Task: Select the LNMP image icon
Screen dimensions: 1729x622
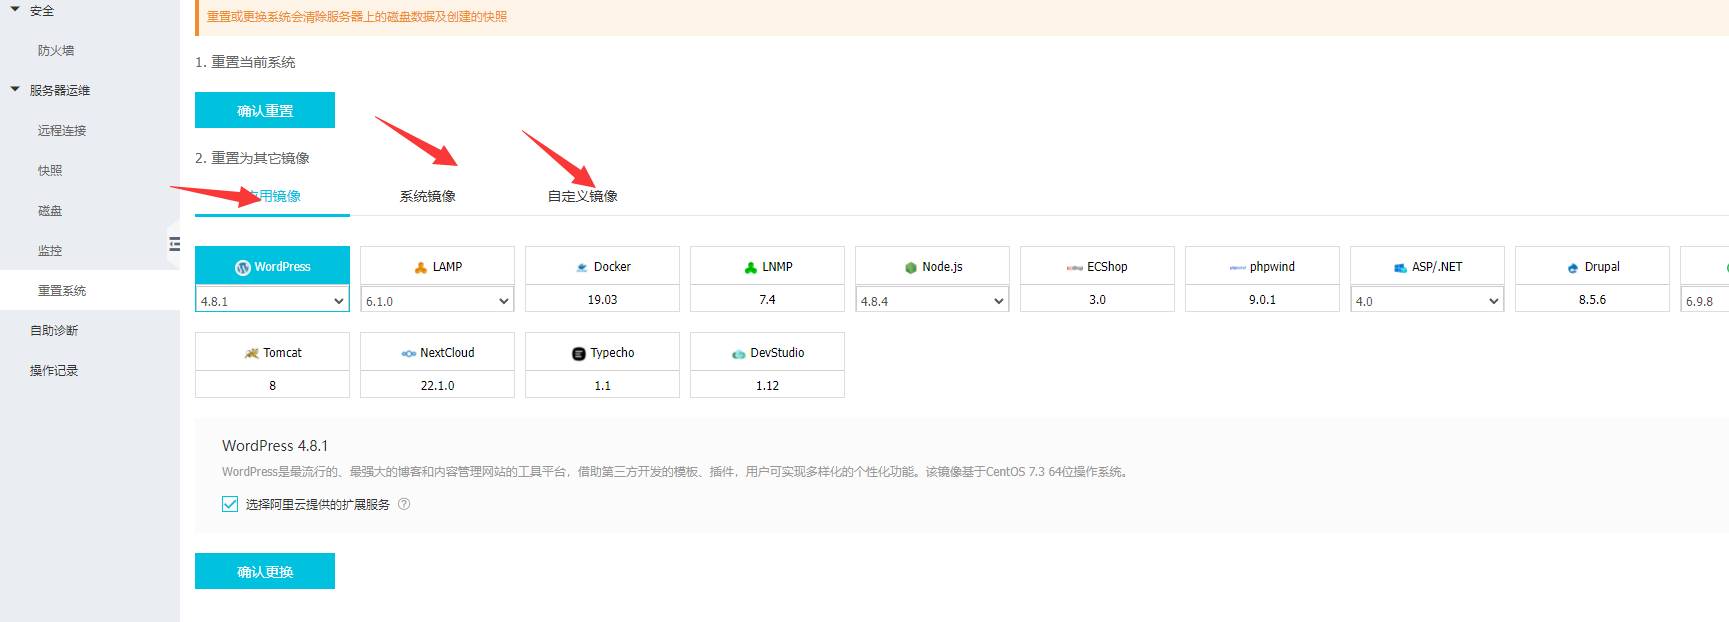Action: click(x=750, y=267)
